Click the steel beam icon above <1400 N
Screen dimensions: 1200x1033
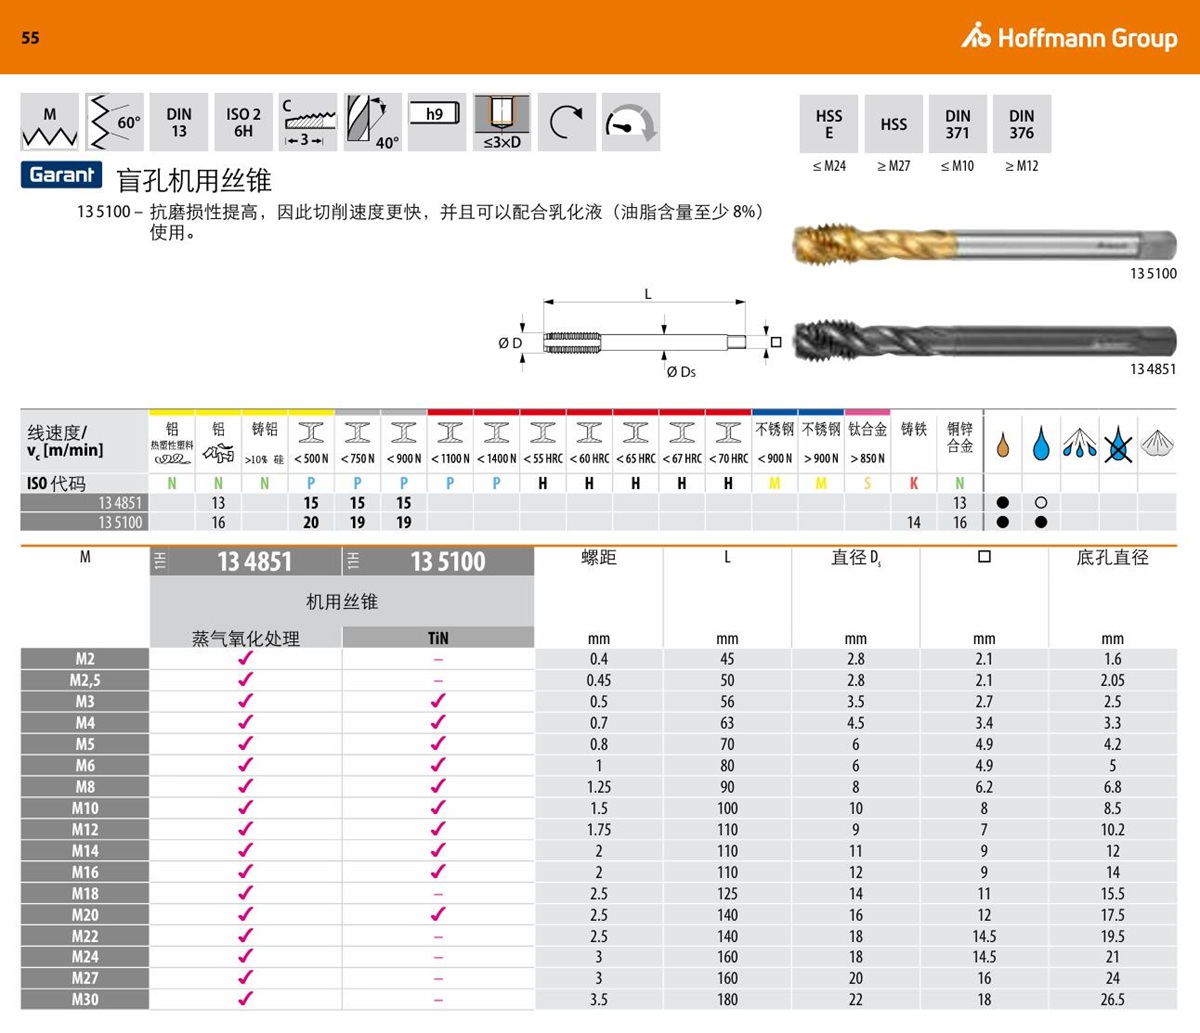tap(497, 432)
